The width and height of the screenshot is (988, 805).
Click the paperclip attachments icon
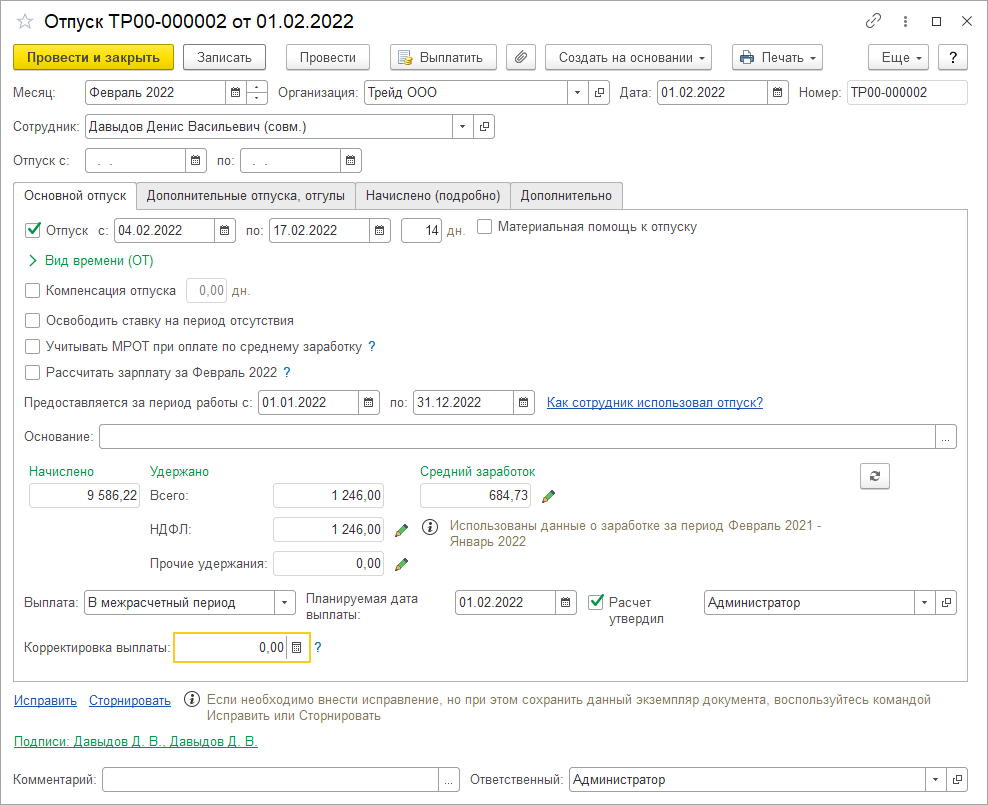pos(520,57)
